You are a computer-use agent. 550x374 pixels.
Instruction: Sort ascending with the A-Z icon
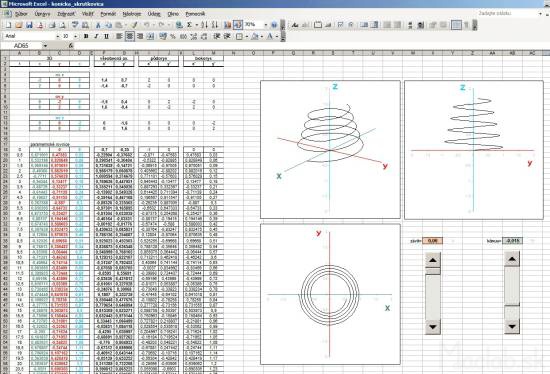point(204,25)
